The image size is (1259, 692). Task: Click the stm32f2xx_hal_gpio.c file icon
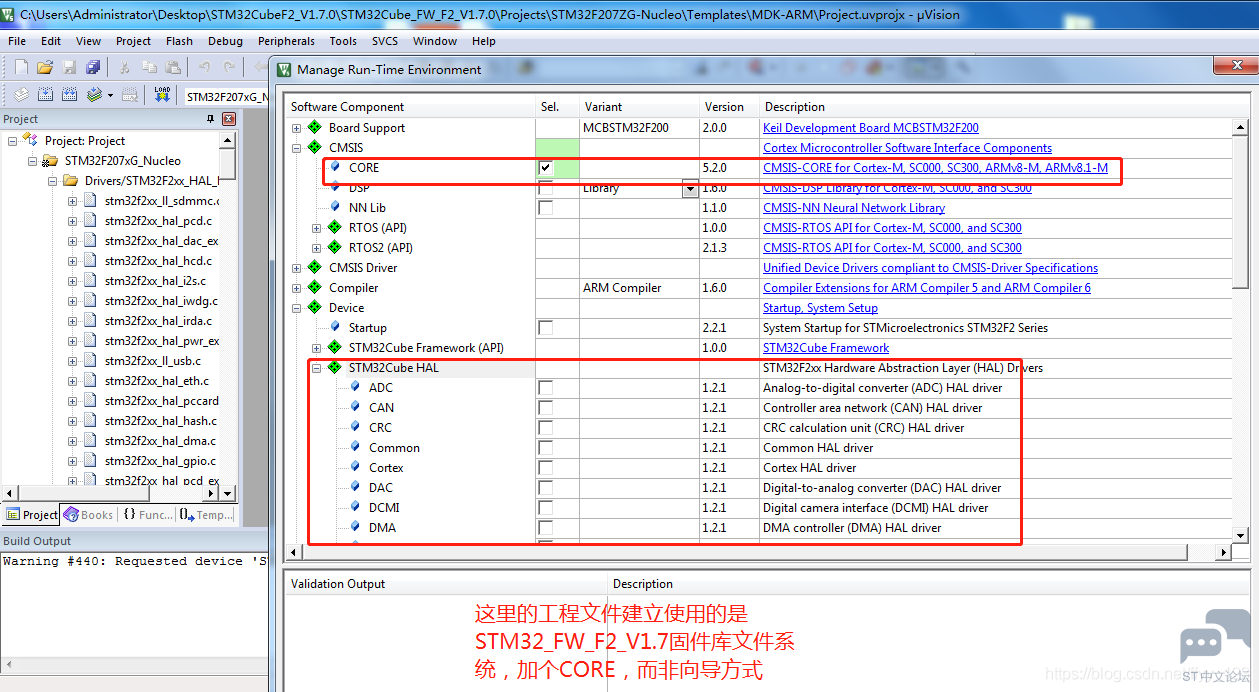91,461
